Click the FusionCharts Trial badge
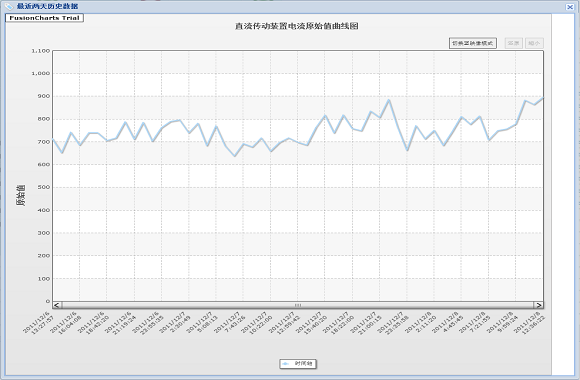Screen dimensions: 580x380 [x=44, y=18]
